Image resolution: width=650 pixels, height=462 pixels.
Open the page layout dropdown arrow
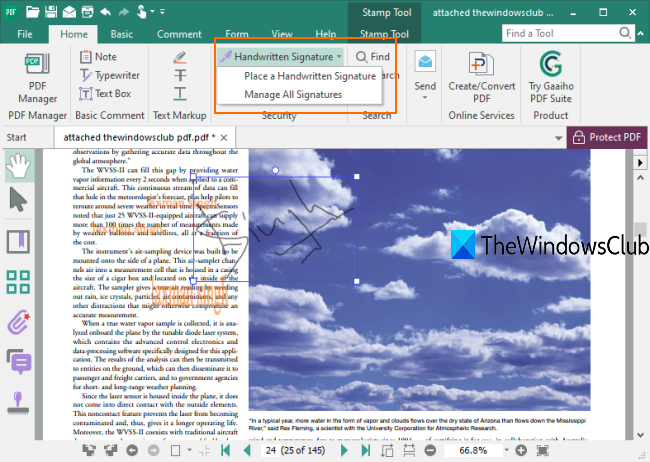click(189, 450)
